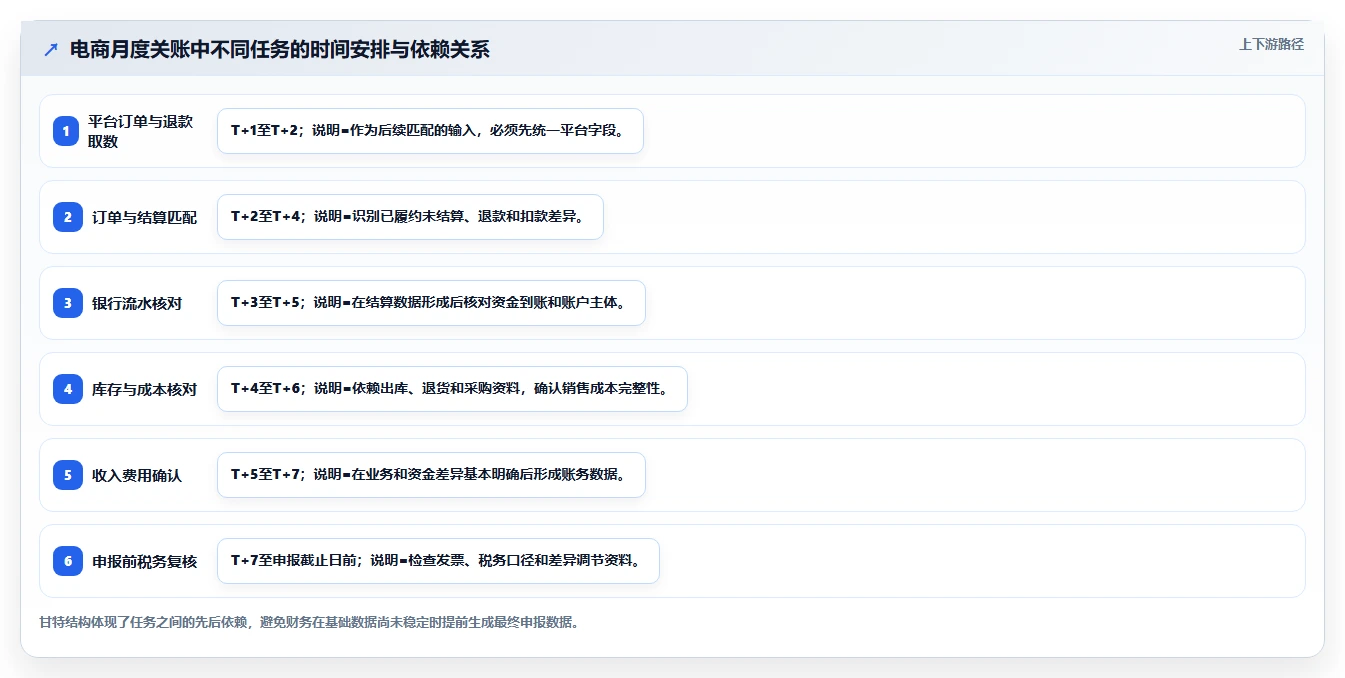This screenshot has height=678, width=1345.
Task: Click the 上下游路径 label
Action: pos(1271,44)
